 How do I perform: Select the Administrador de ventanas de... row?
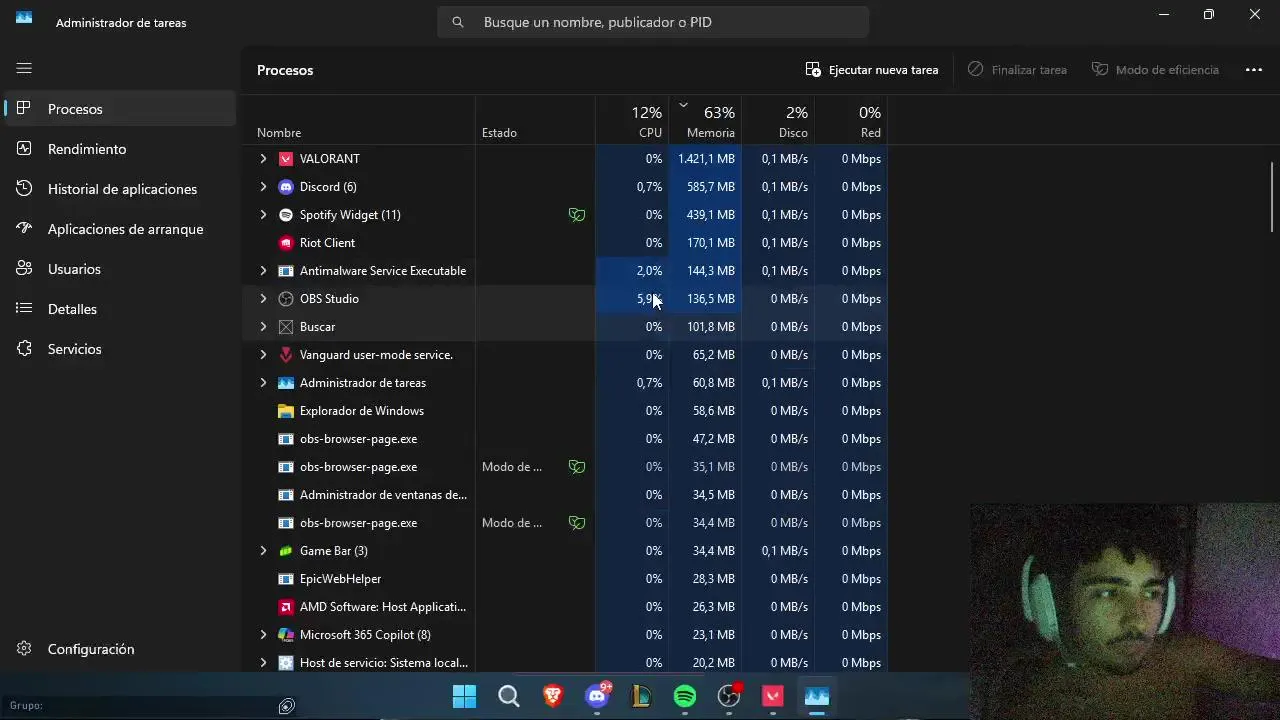564,495
